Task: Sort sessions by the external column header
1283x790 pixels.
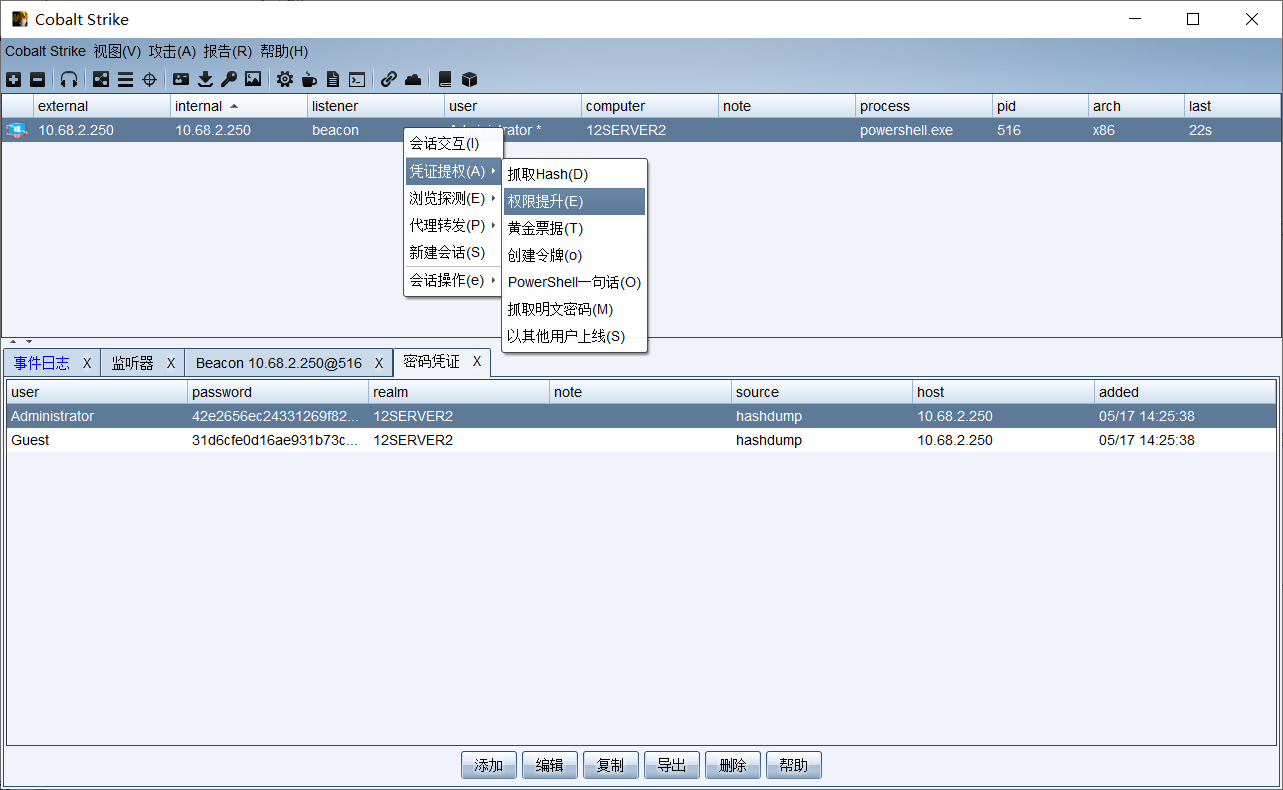Action: (102, 106)
